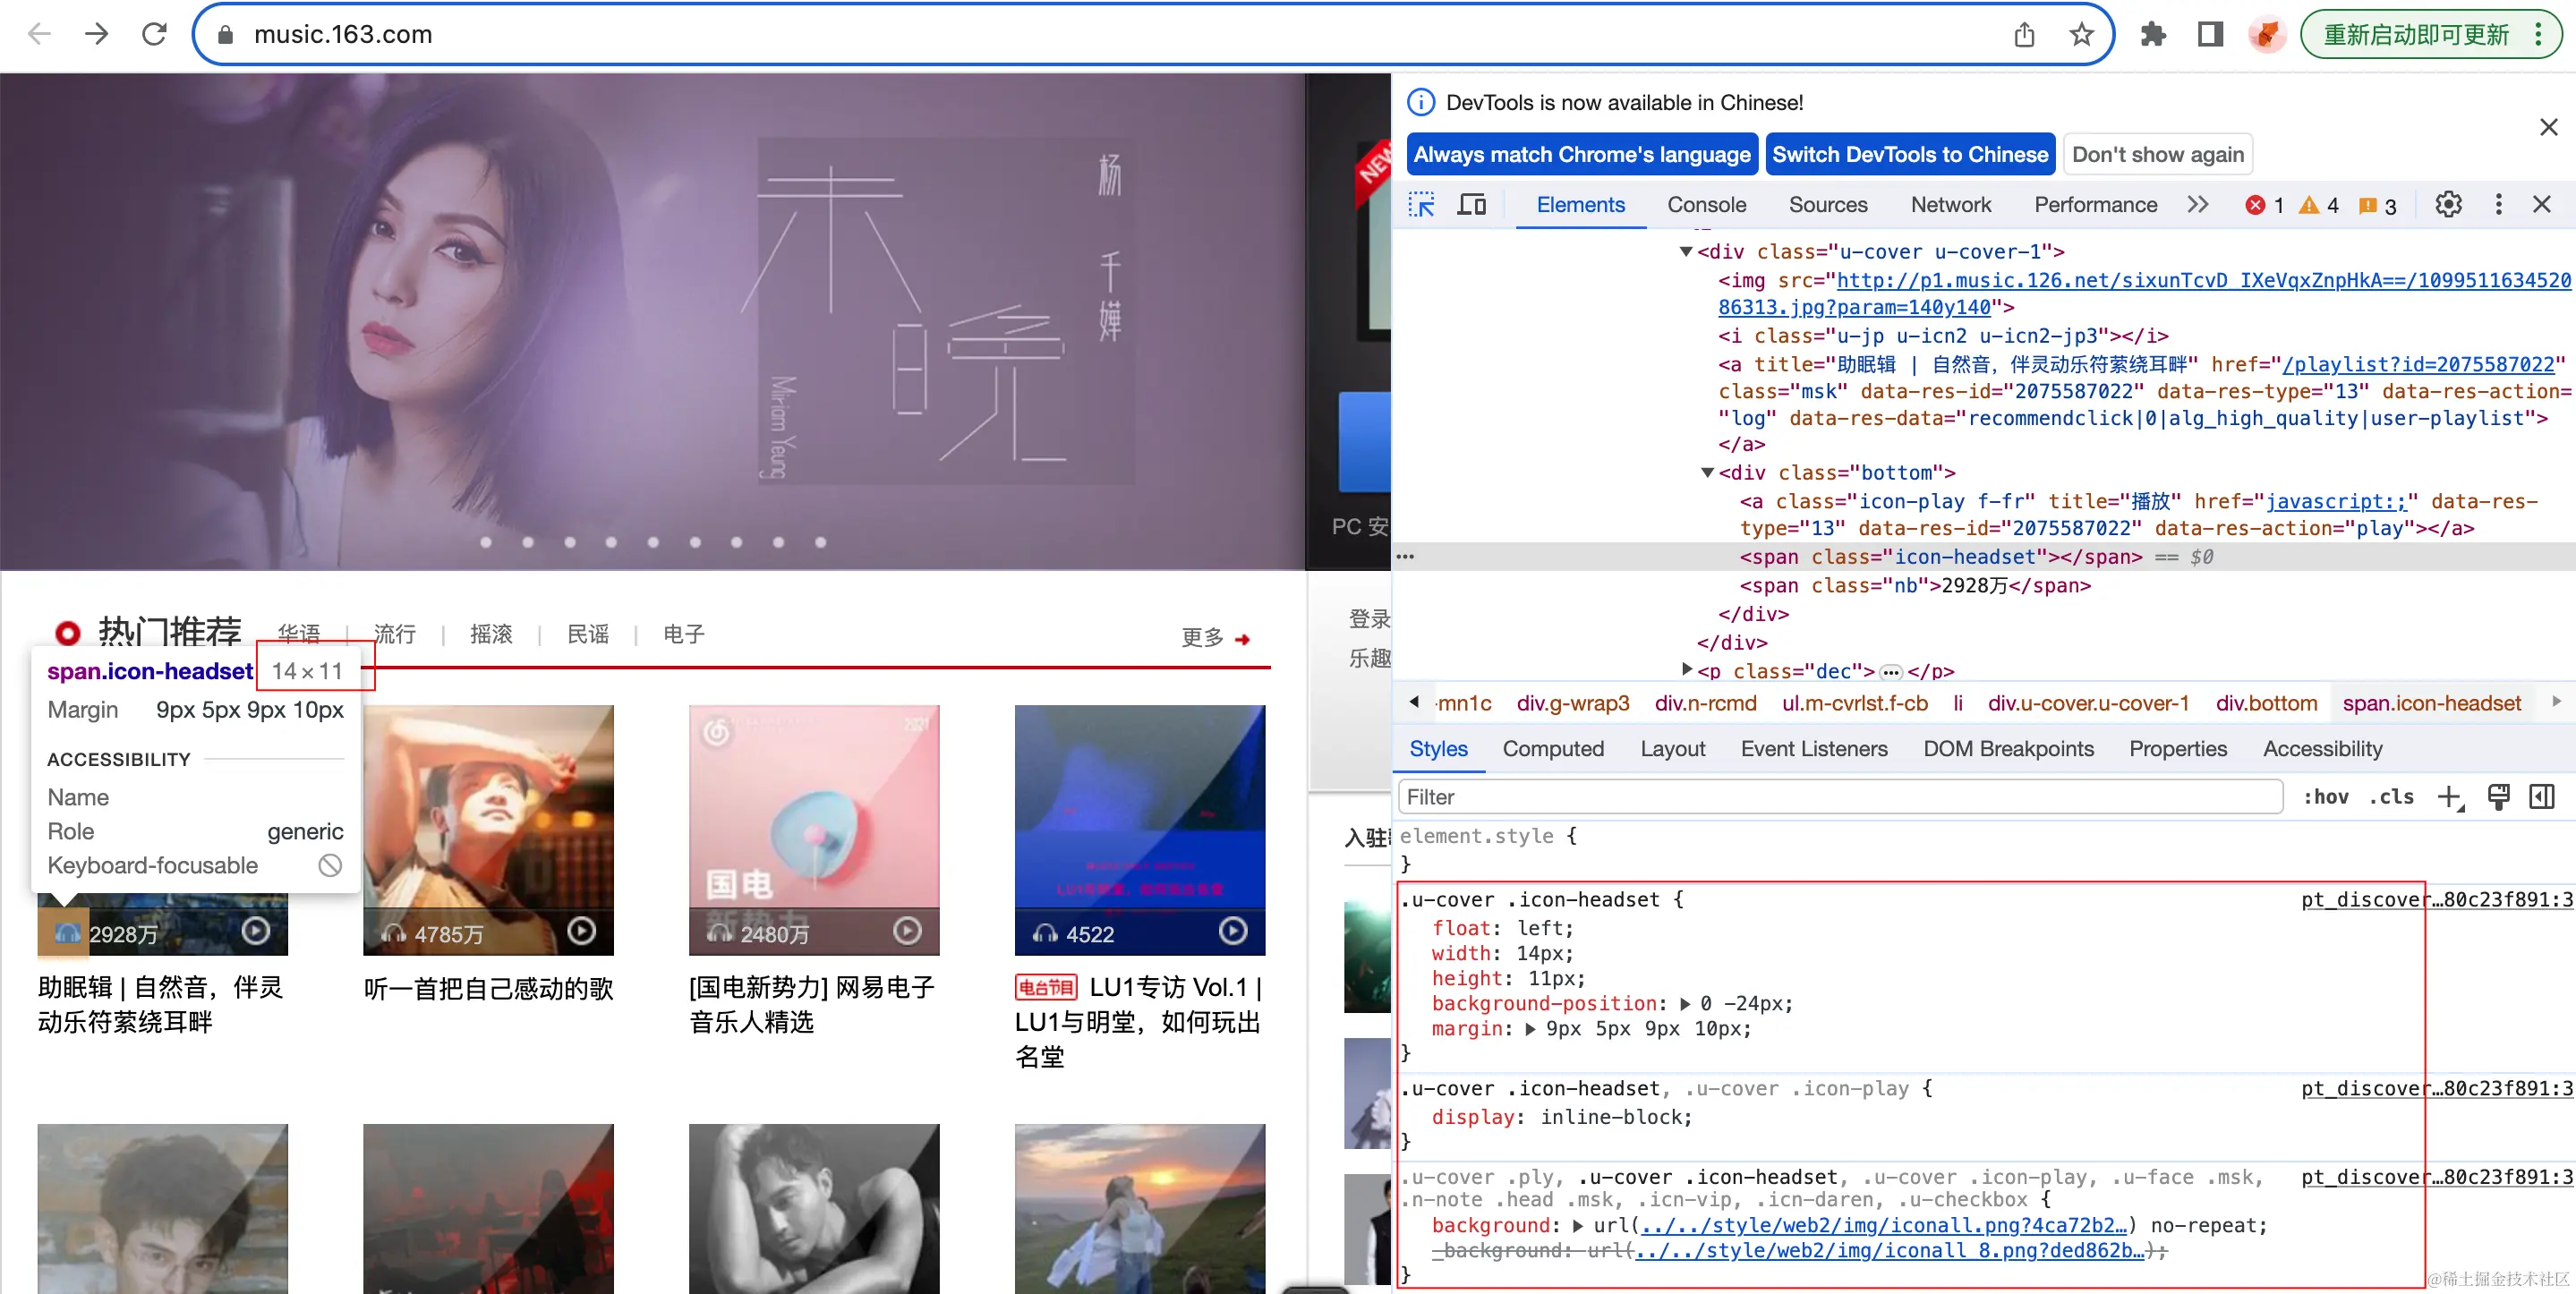This screenshot has width=2576, height=1294.
Task: Expand the p class dec node
Action: pyautogui.click(x=1687, y=669)
